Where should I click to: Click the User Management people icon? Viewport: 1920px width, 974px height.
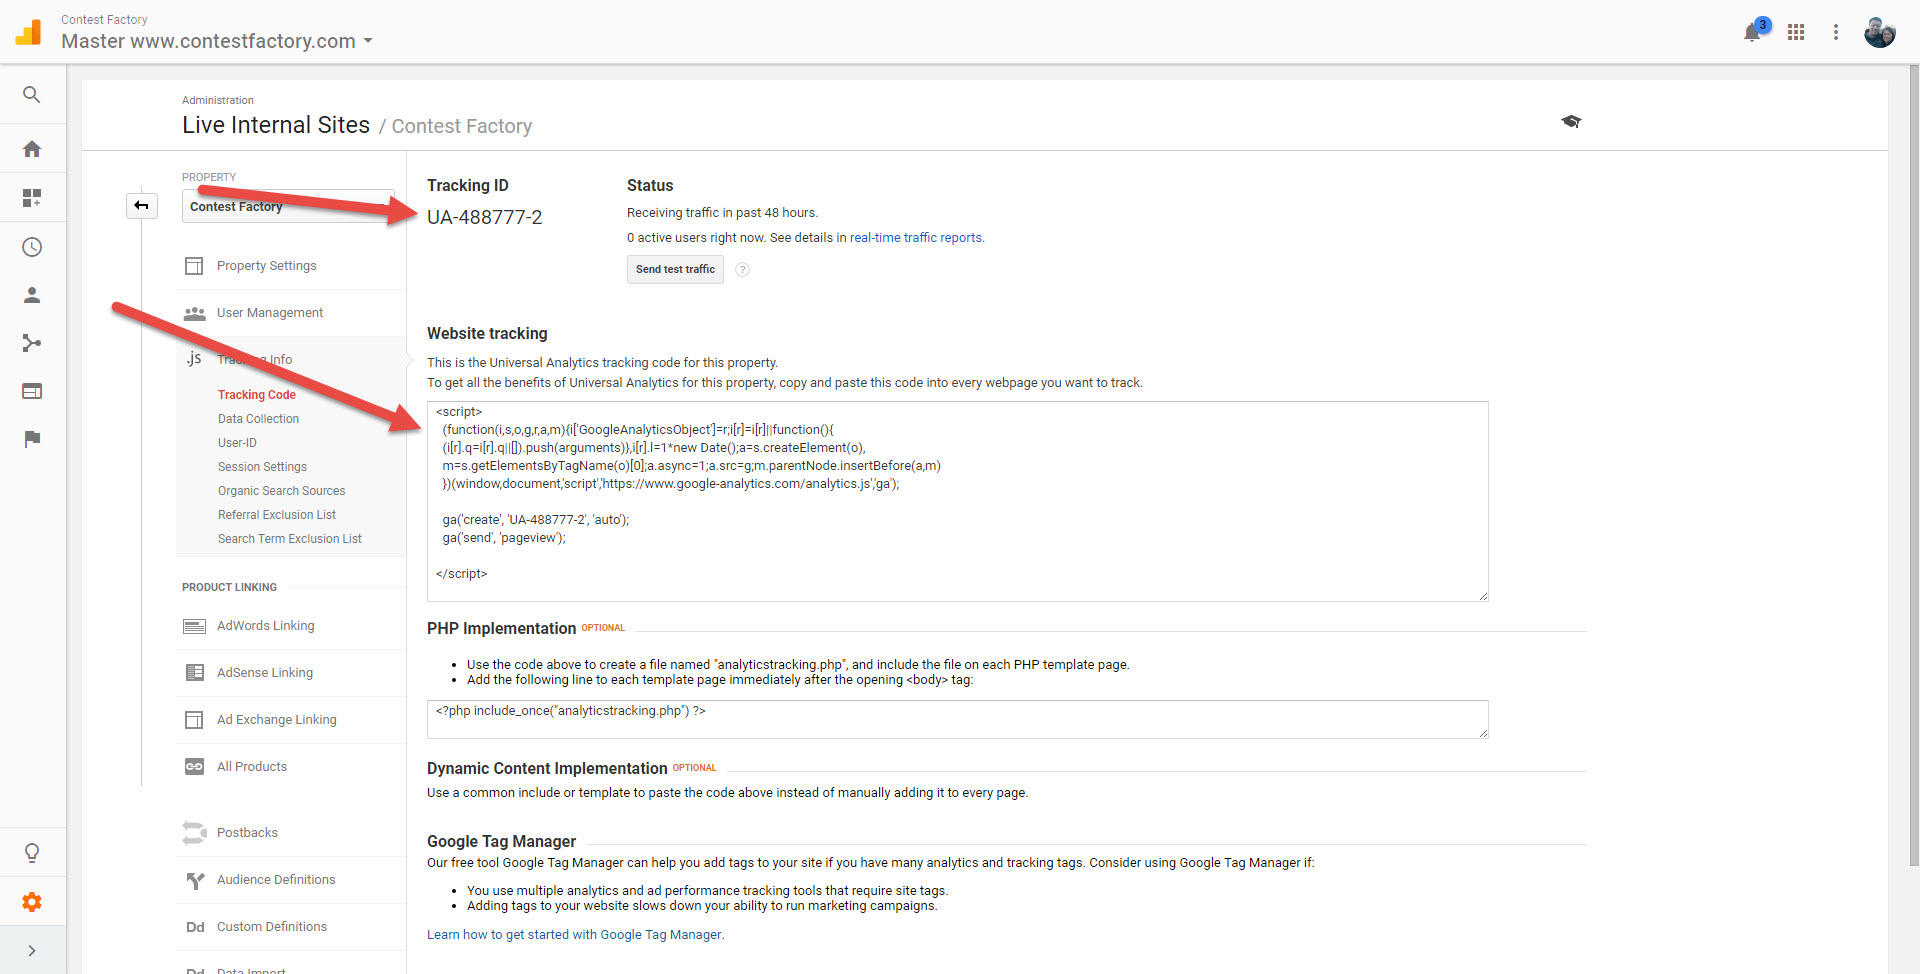(x=194, y=313)
